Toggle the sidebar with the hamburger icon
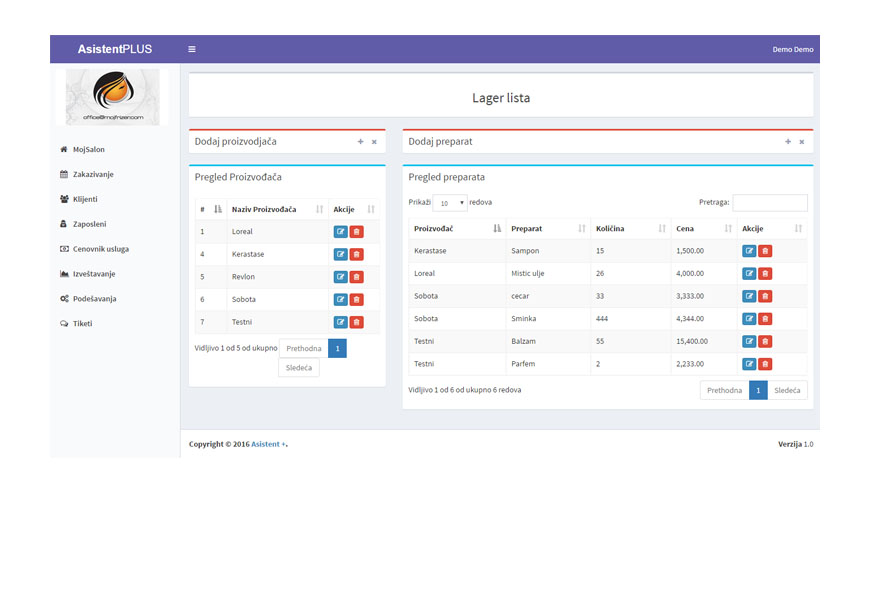 (x=192, y=49)
